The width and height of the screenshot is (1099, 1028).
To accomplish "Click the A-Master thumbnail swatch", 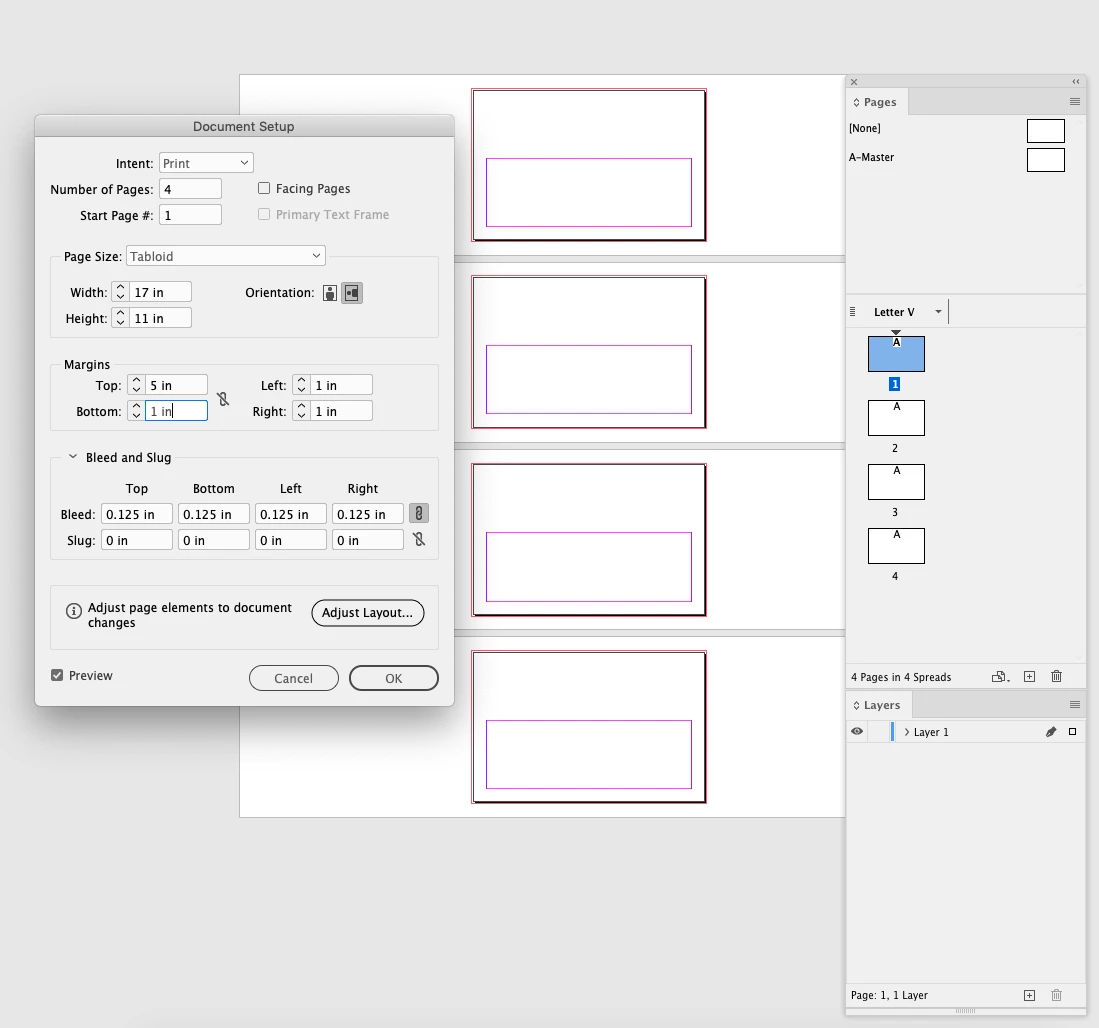I will point(1045,159).
